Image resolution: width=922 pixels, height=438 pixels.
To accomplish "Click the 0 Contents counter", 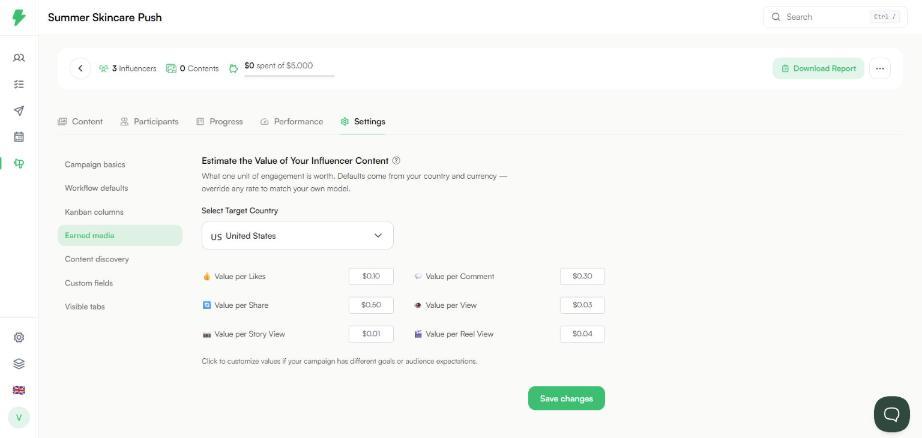I will click(192, 68).
